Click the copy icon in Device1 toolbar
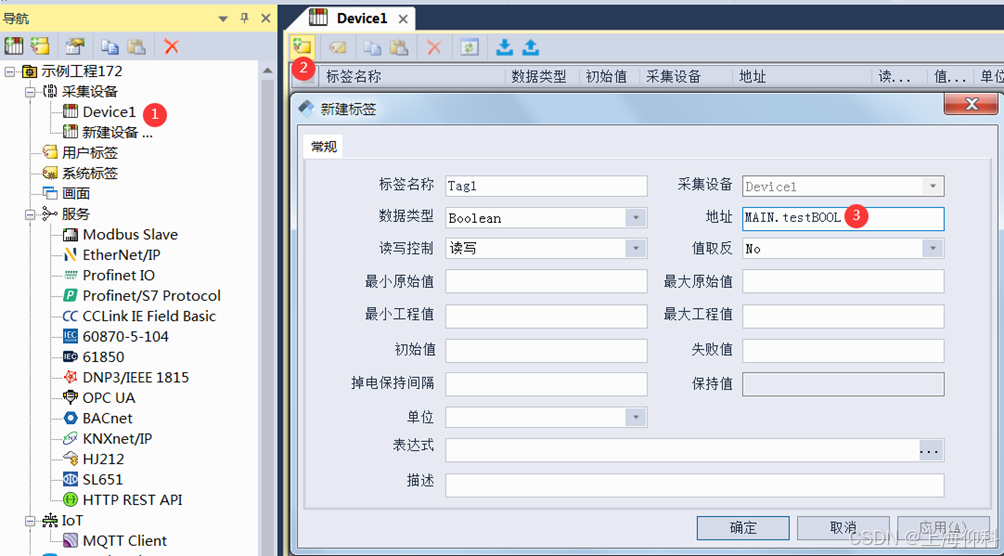Viewport: 1004px width, 556px height. pyautogui.click(x=372, y=47)
